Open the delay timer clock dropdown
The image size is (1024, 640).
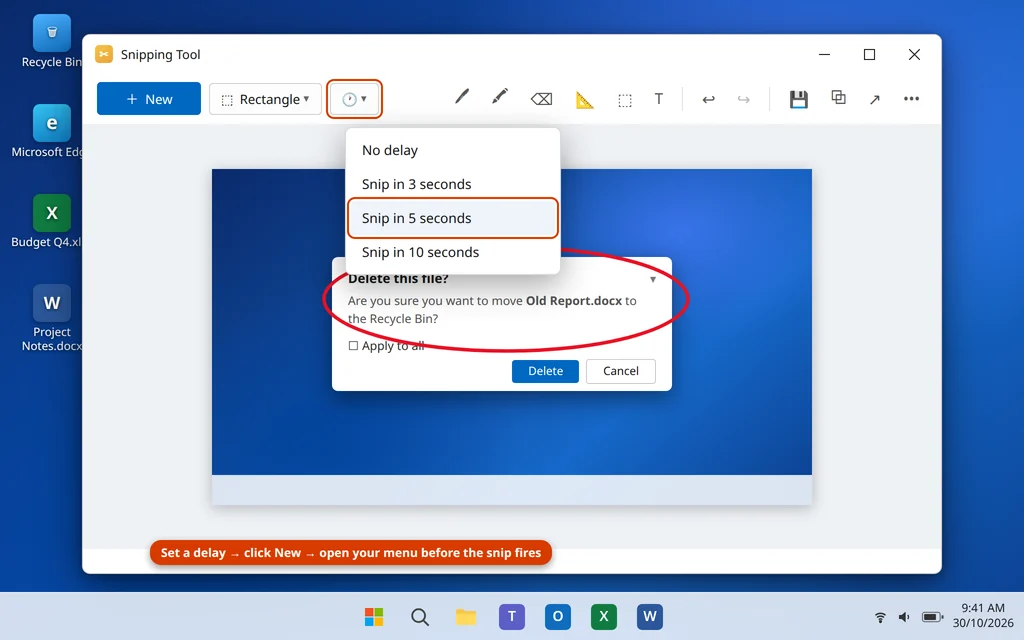pos(354,99)
